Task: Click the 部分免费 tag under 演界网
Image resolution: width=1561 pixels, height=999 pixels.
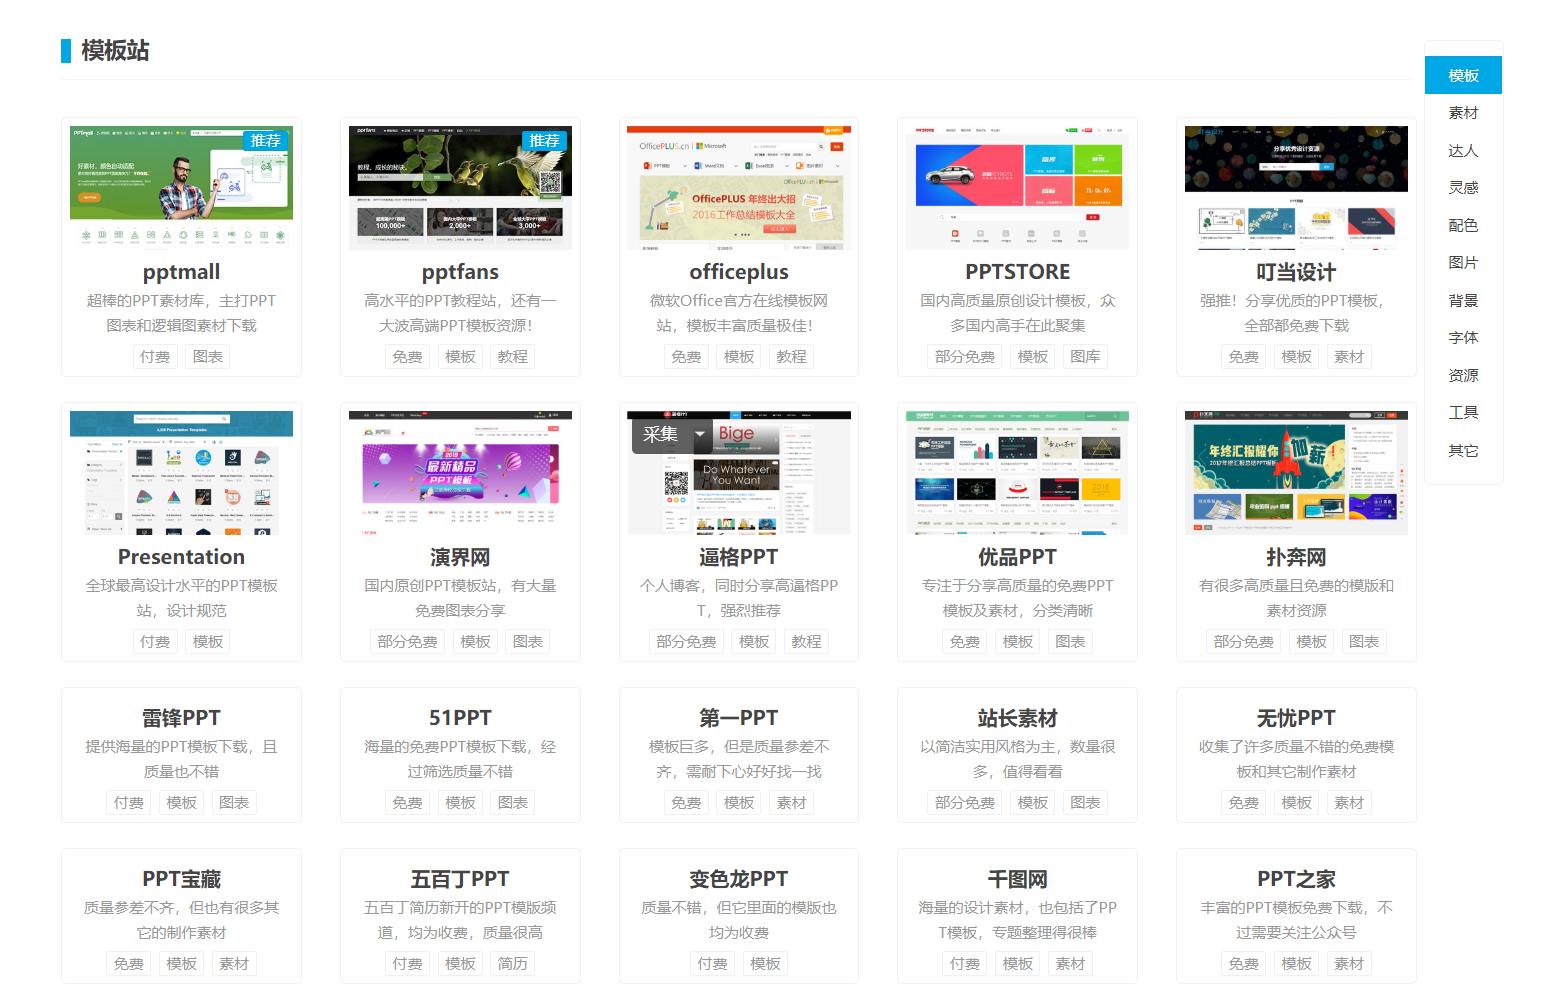Action: click(x=407, y=642)
